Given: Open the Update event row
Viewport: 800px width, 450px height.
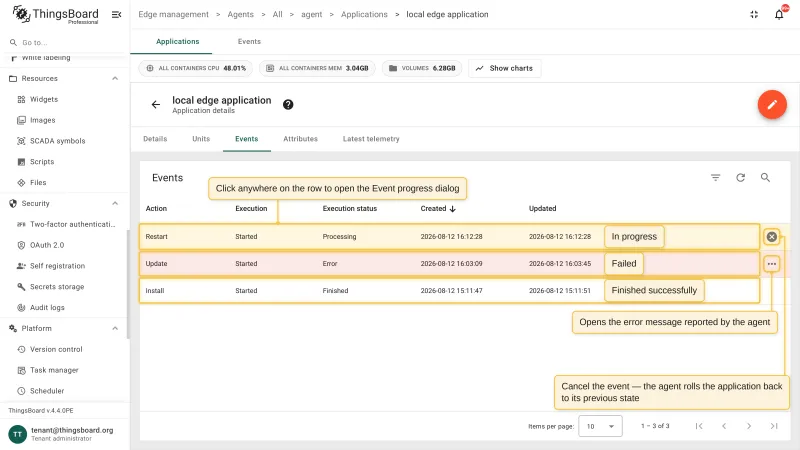Looking at the screenshot, I should pos(449,264).
